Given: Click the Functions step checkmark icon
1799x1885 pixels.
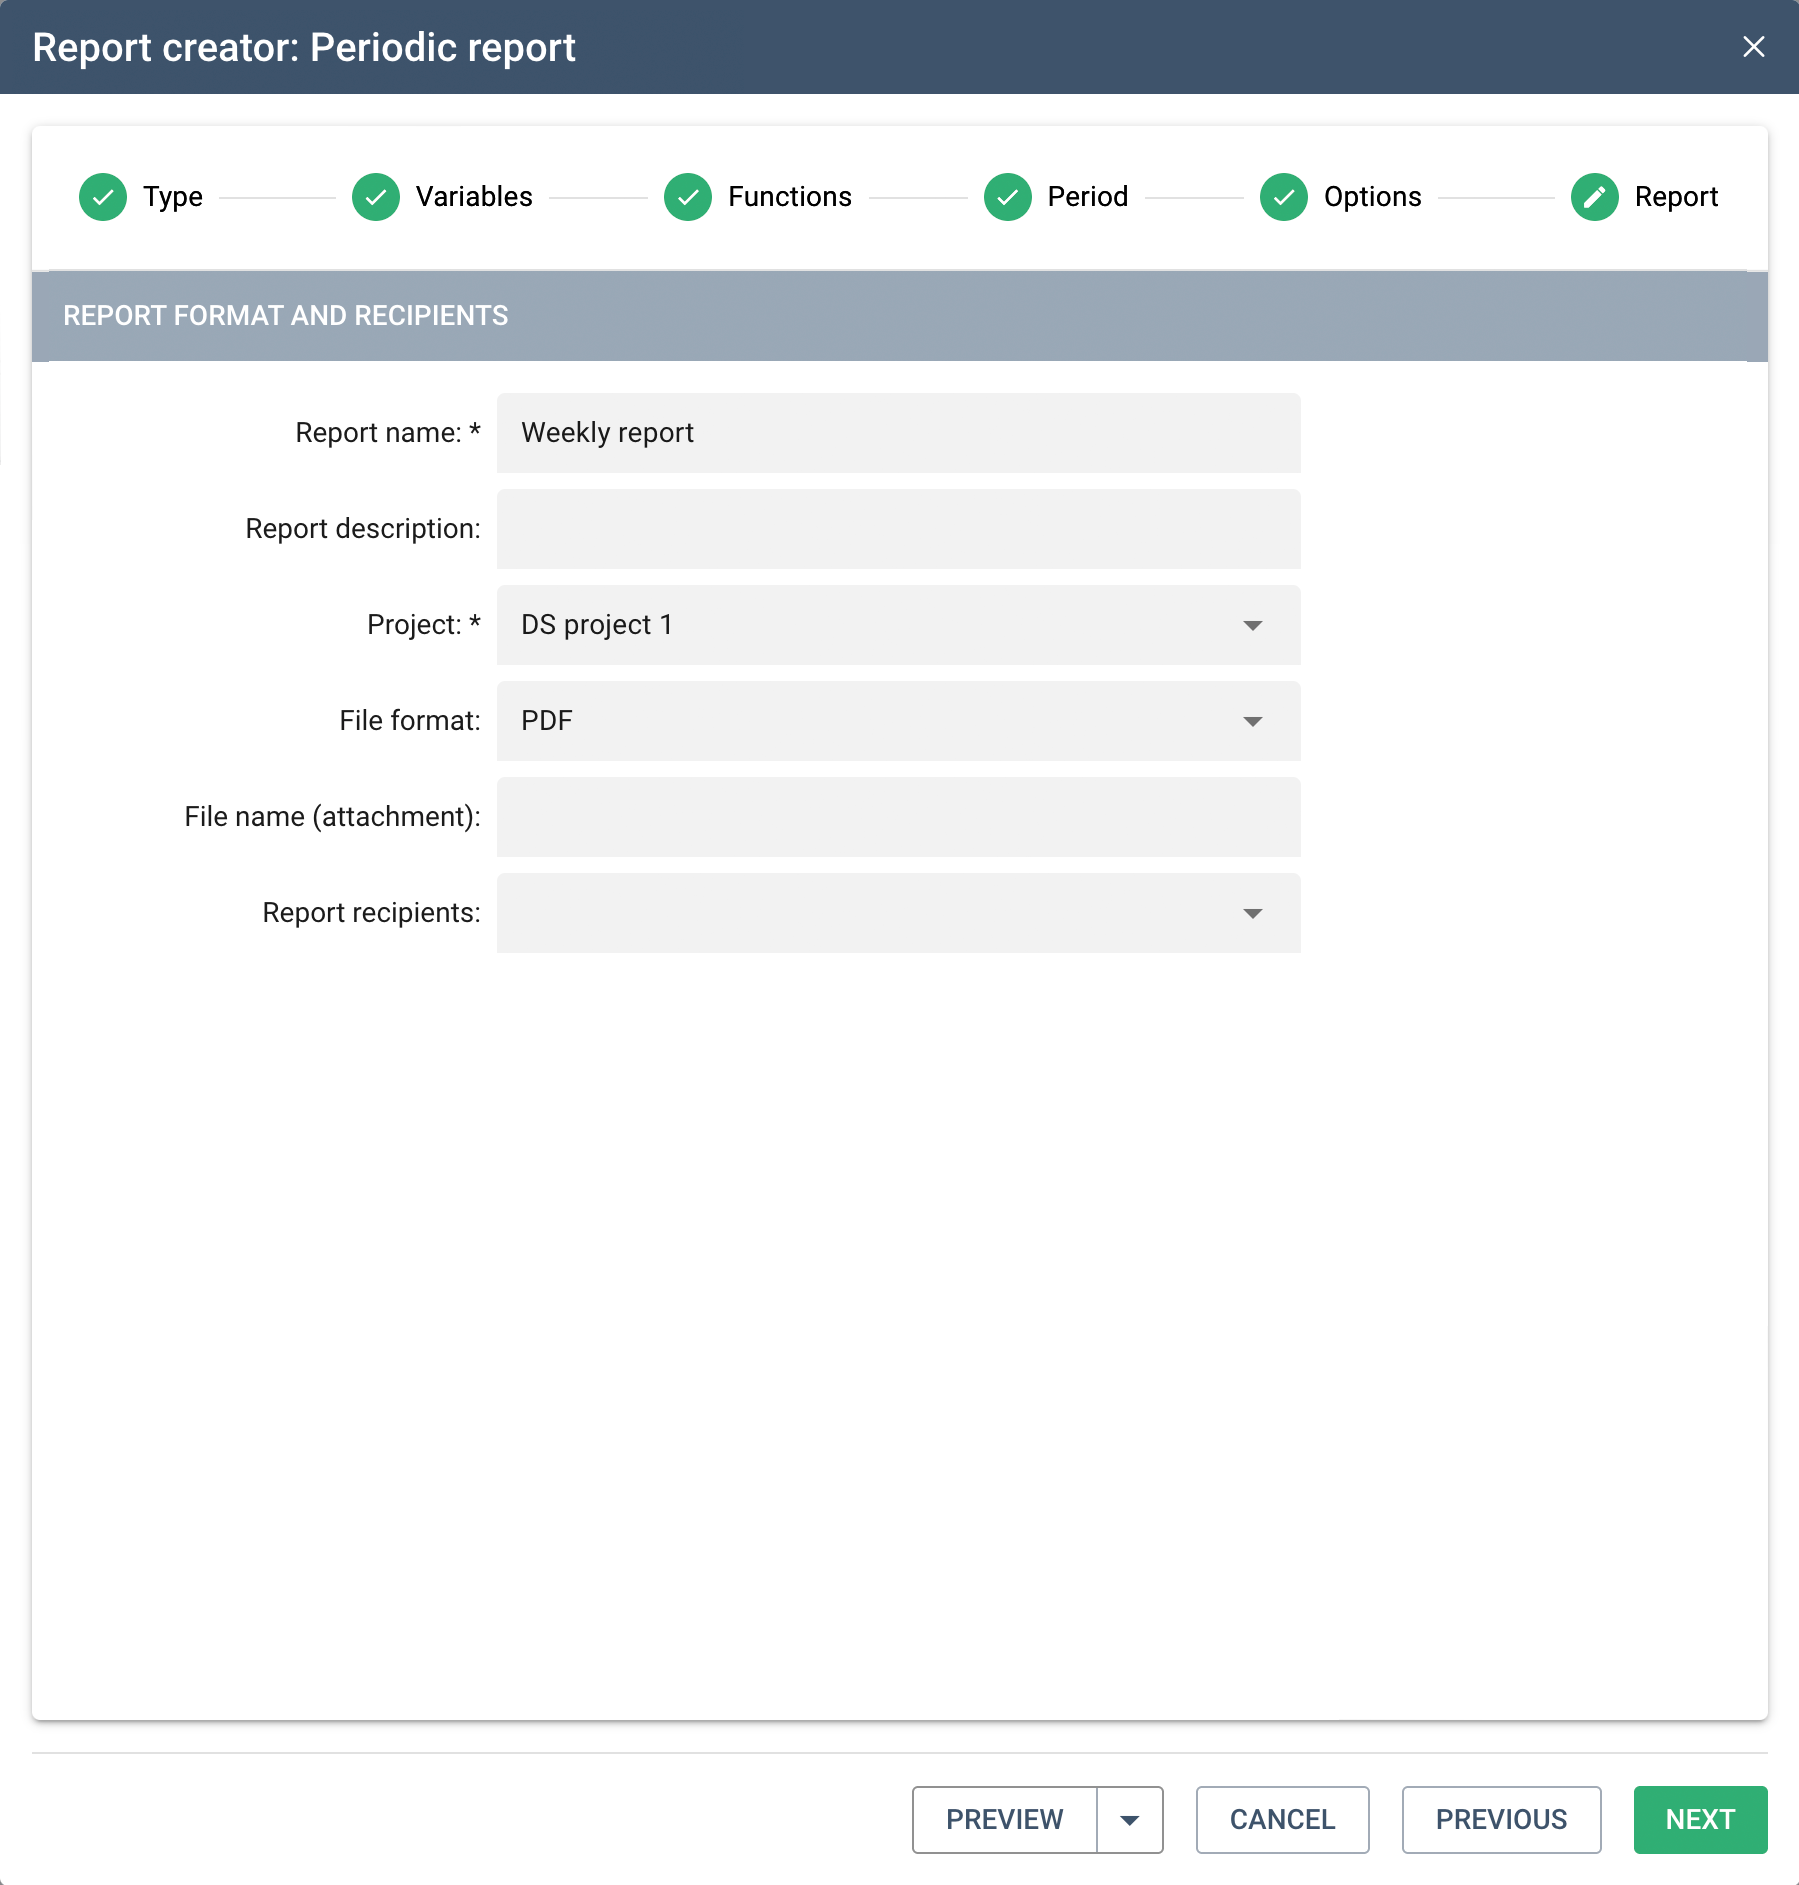Looking at the screenshot, I should [688, 197].
